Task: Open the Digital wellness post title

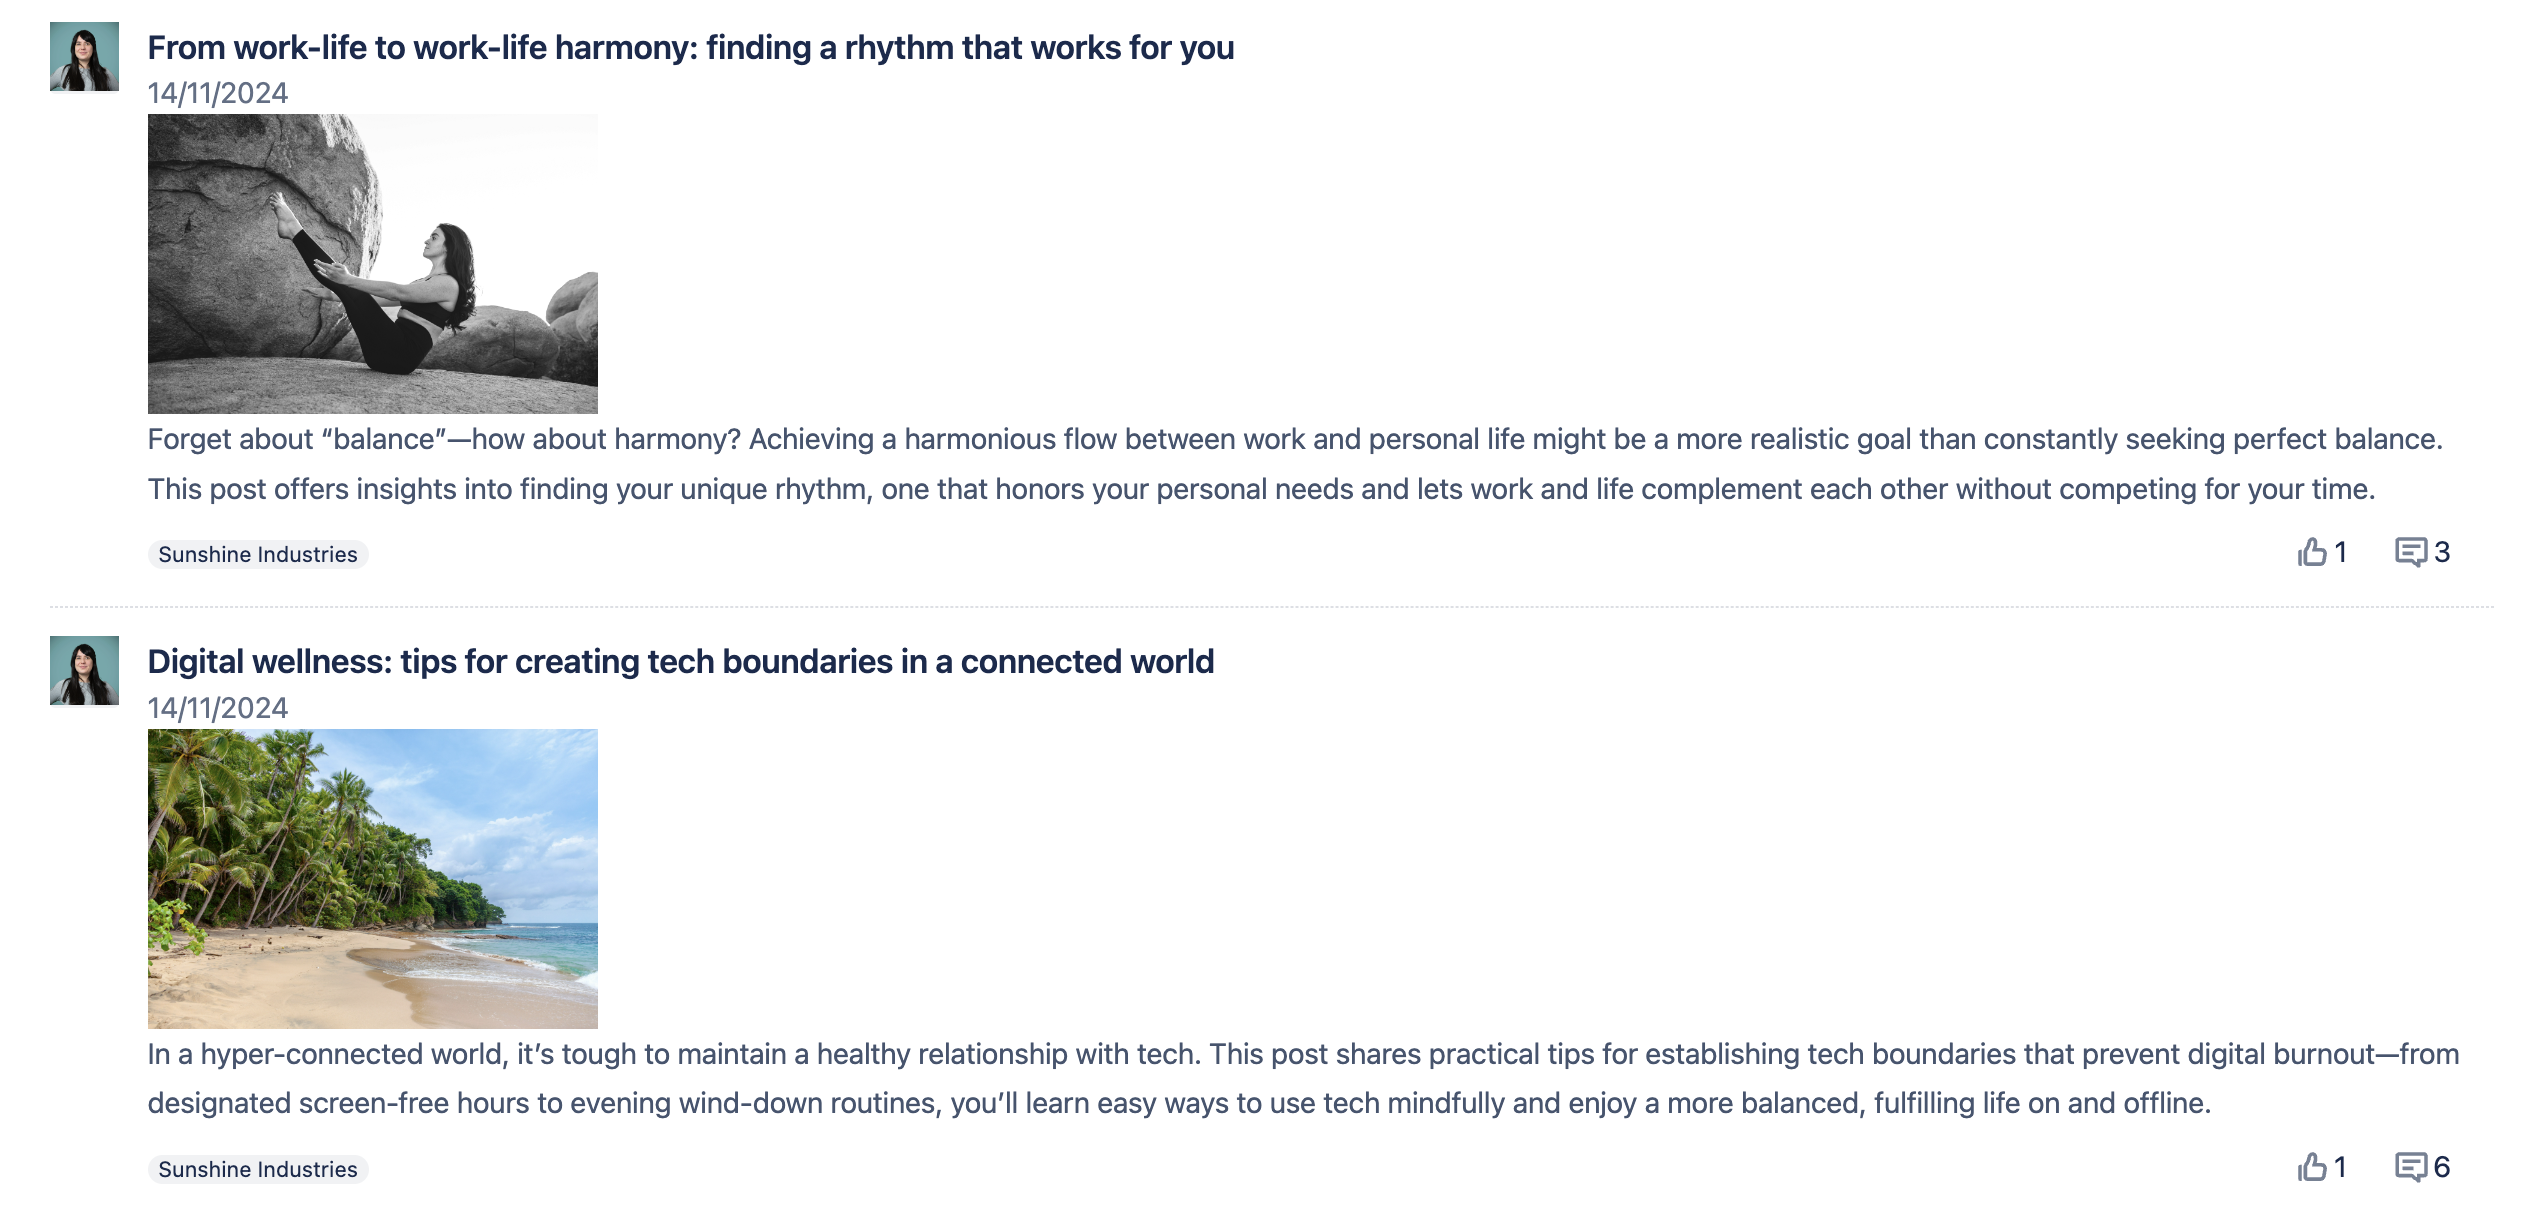Action: (x=680, y=662)
